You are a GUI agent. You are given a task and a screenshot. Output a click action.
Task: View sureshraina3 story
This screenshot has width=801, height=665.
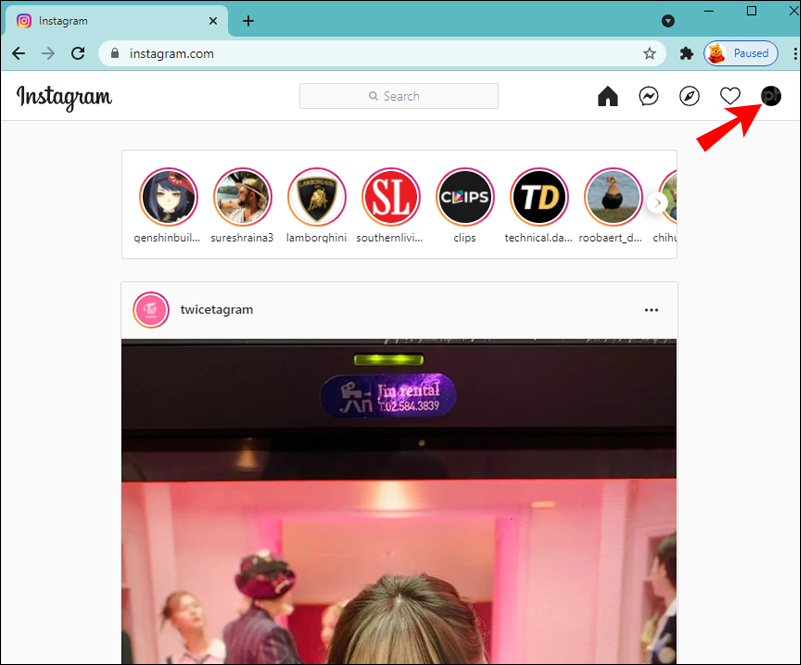242,197
